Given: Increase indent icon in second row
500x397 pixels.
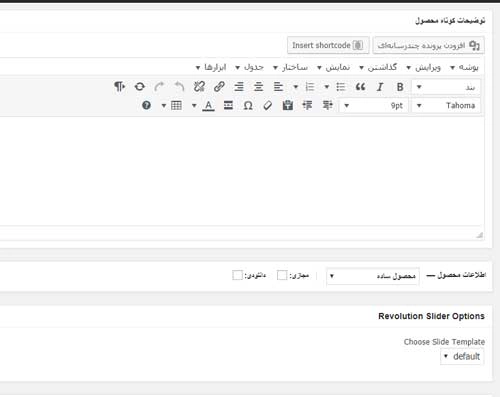Looking at the screenshot, I should click(x=307, y=106).
